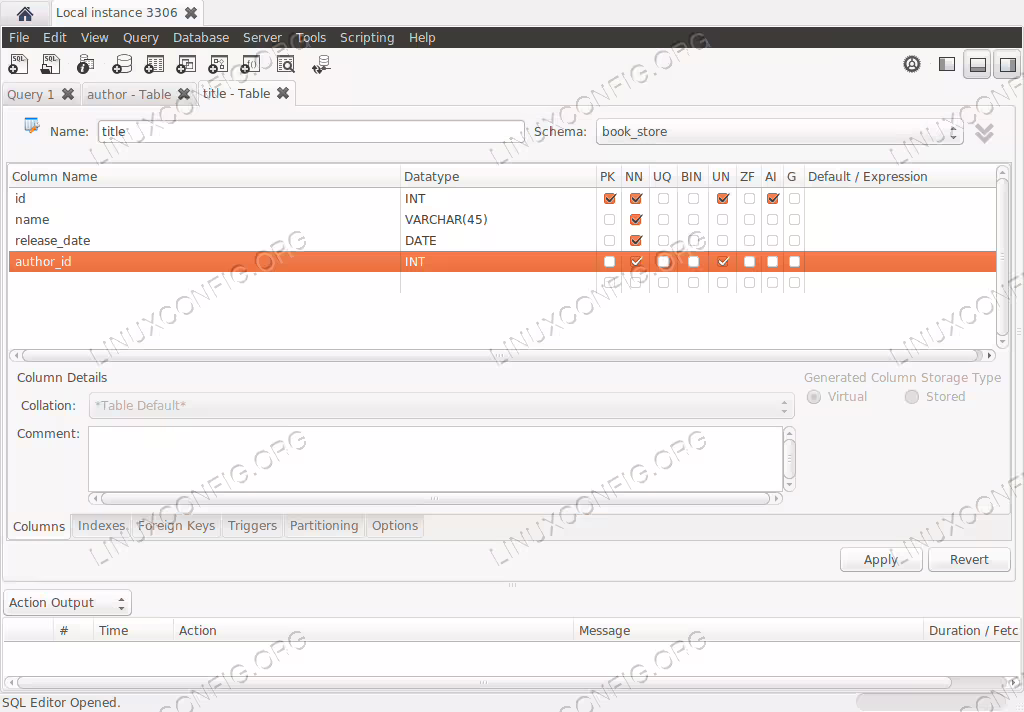This screenshot has height=712, width=1024.
Task: Toggle the right sidebar panel icon
Action: 1008,64
